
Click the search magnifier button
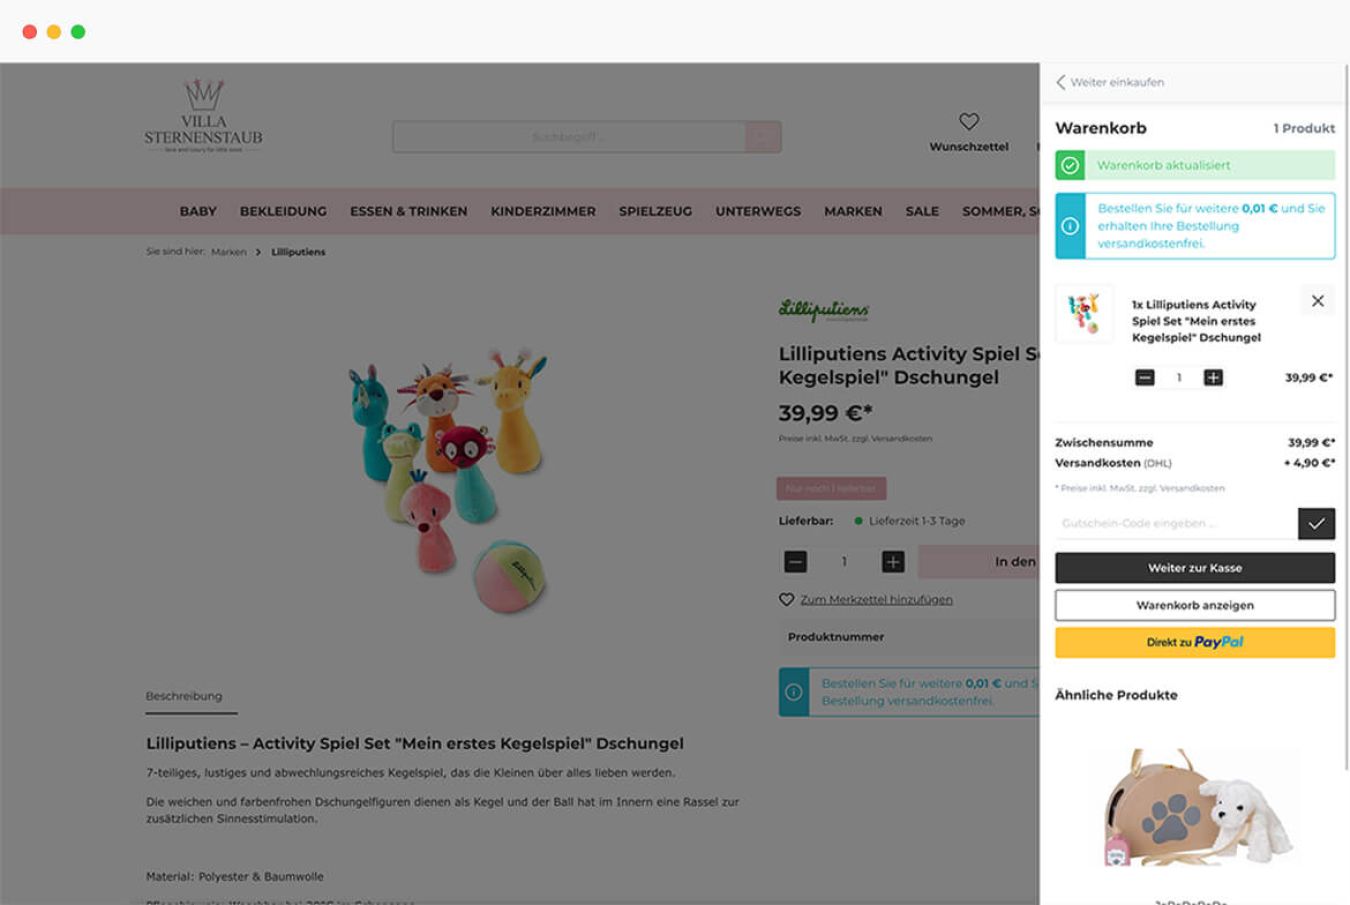pos(763,137)
